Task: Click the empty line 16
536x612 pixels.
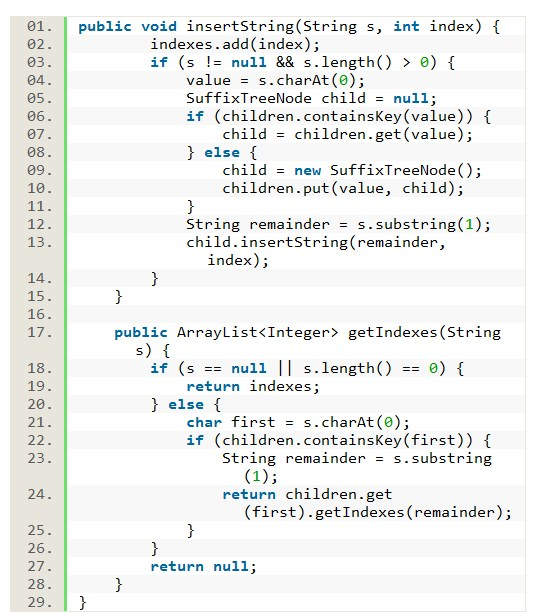Action: pos(297,315)
